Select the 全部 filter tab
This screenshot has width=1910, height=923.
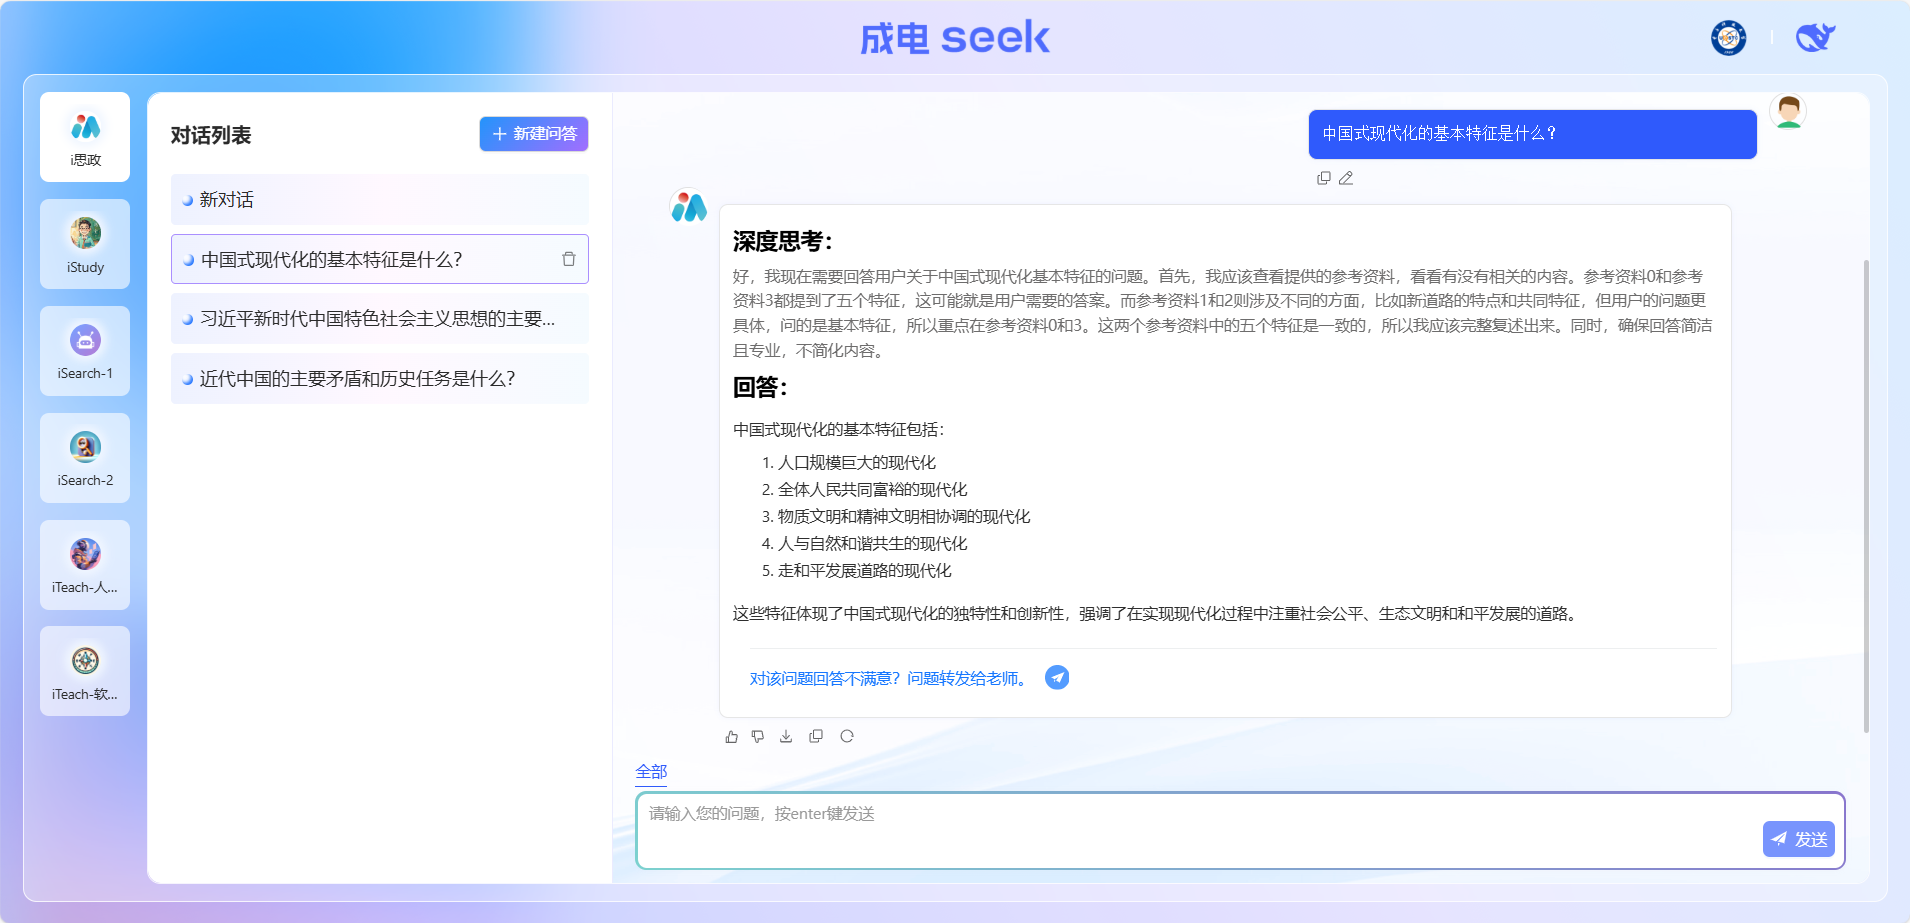pyautogui.click(x=651, y=771)
